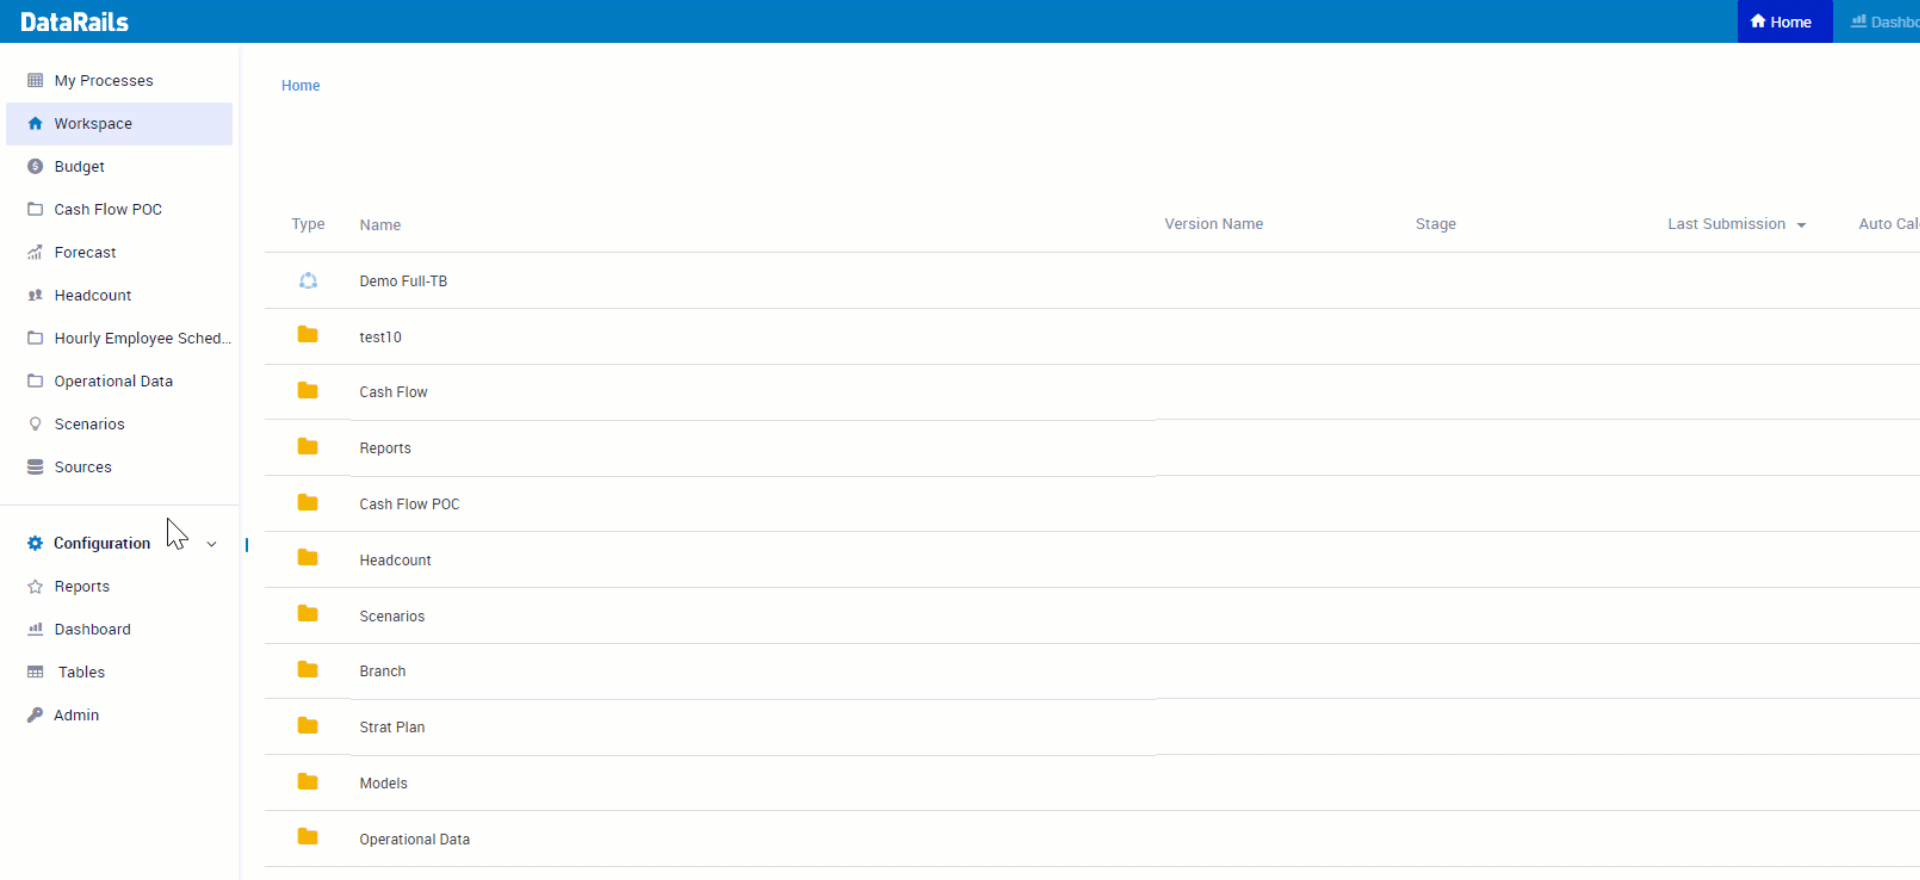Open the Branch folder name
Viewport: 1920px width, 880px height.
(382, 671)
